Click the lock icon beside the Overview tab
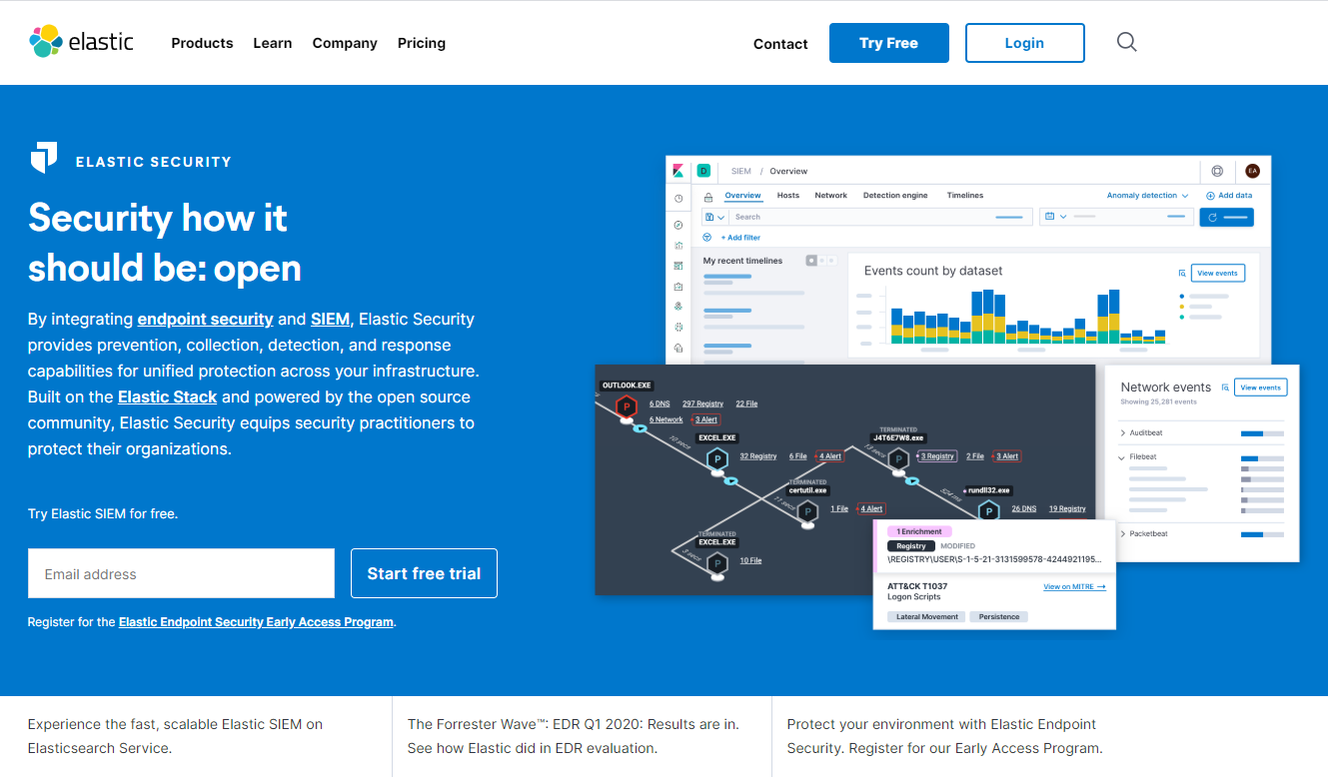The height and width of the screenshot is (777, 1328). [708, 196]
